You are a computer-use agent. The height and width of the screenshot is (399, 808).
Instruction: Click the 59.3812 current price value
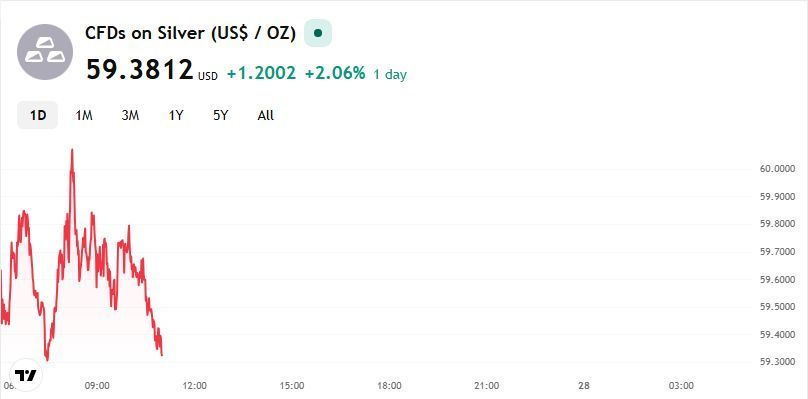click(140, 70)
